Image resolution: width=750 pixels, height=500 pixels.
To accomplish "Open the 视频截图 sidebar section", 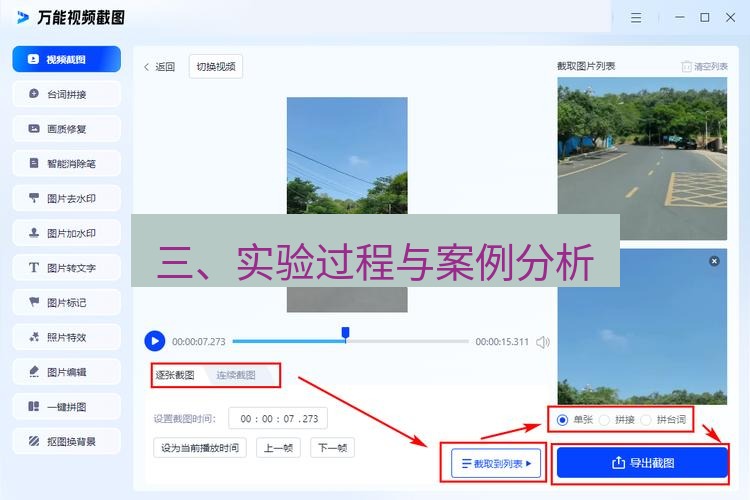I will (66, 59).
